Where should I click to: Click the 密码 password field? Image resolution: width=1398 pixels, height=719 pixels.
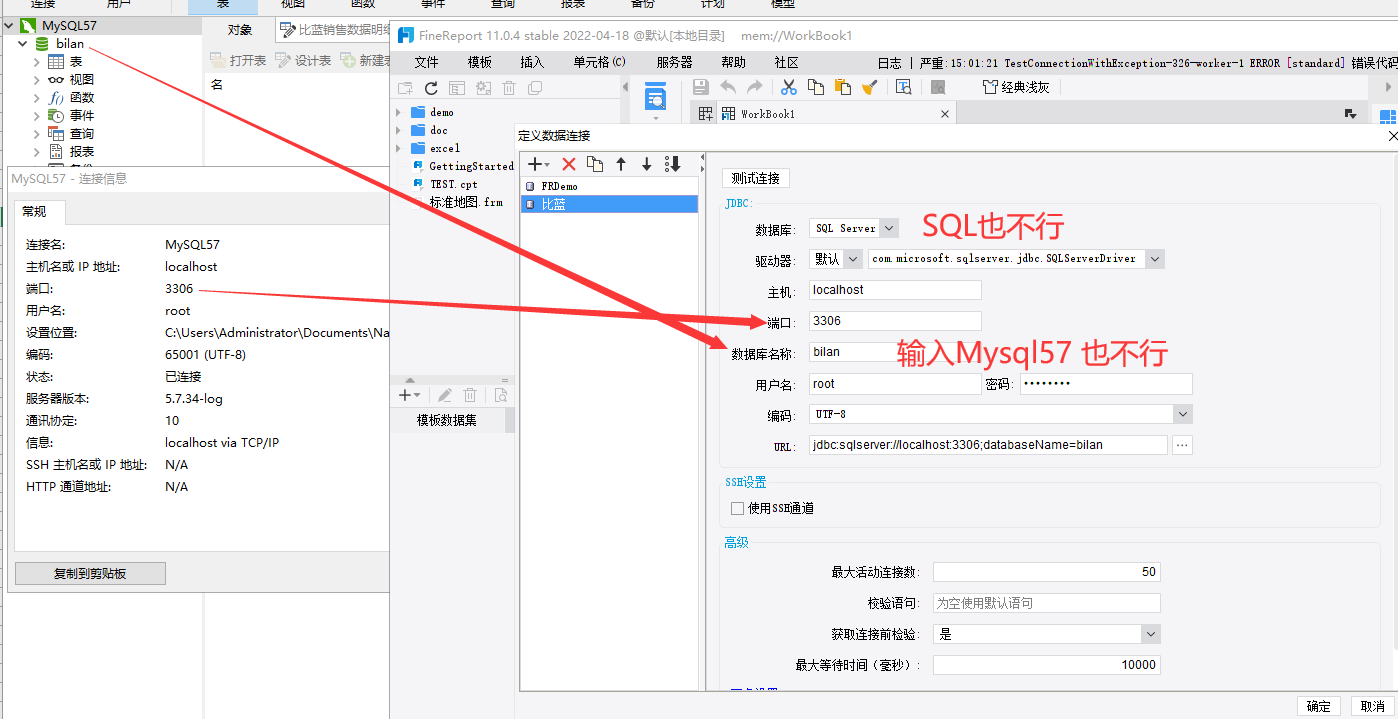(x=1106, y=384)
